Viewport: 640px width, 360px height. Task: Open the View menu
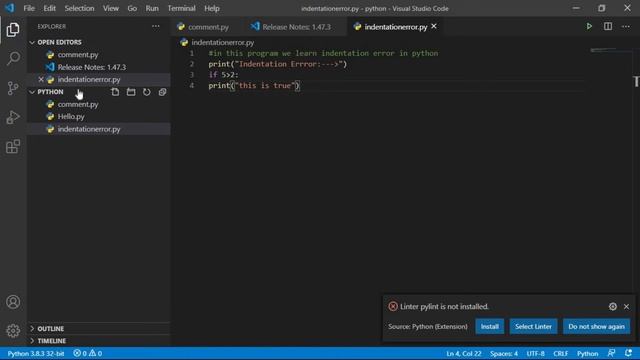pyautogui.click(x=111, y=8)
